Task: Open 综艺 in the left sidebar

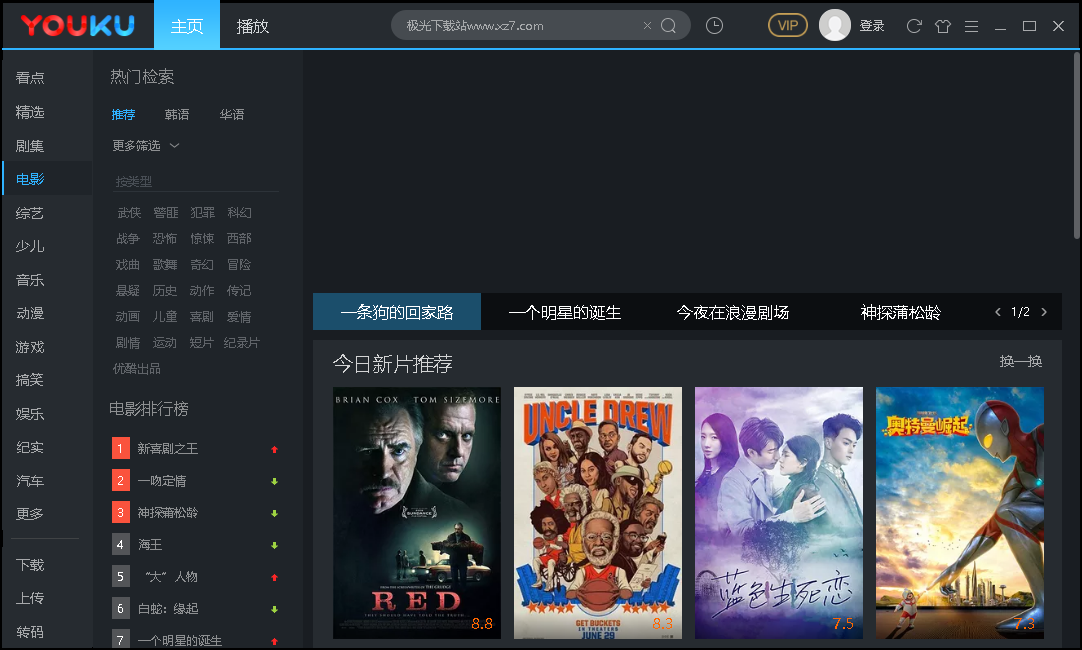Action: [30, 213]
